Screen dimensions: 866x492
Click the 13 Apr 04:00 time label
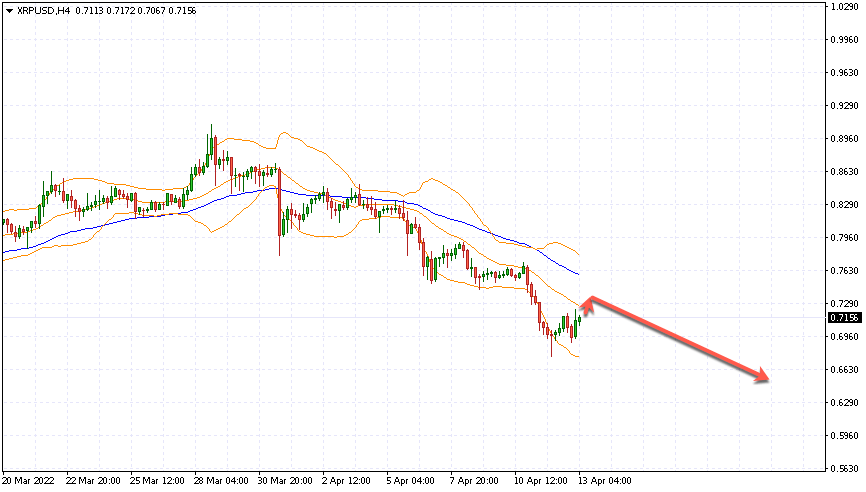point(604,481)
